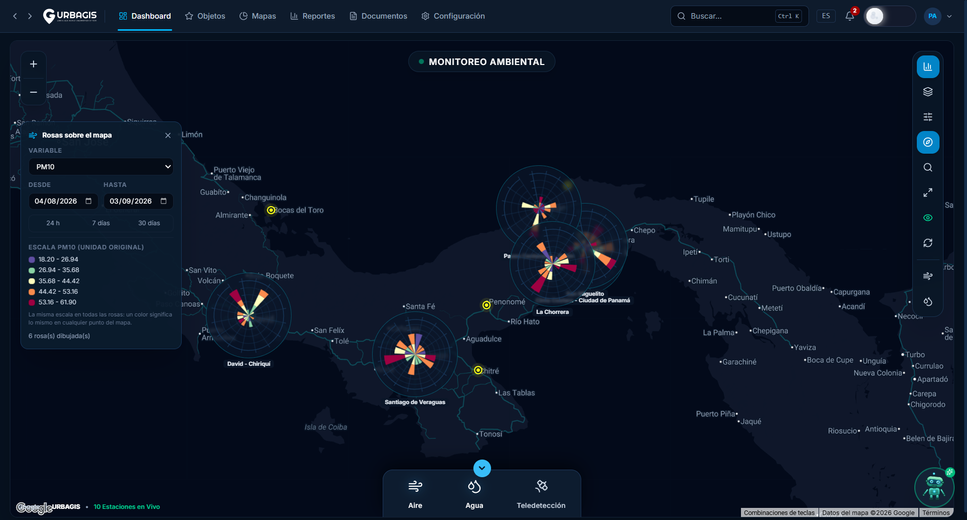Switch language with the ES toggle
Image resolution: width=967 pixels, height=520 pixels.
(826, 16)
